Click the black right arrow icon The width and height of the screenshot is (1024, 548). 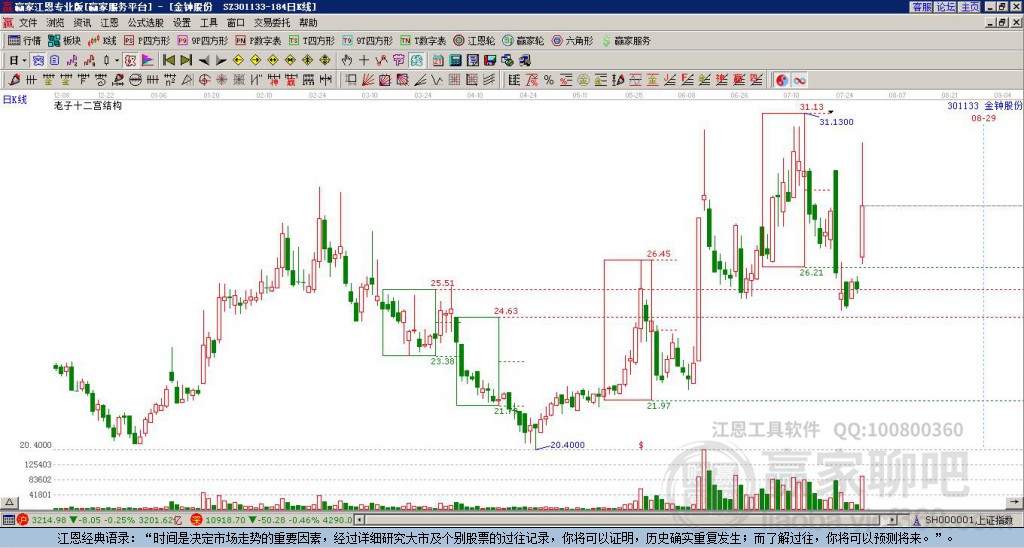221,60
